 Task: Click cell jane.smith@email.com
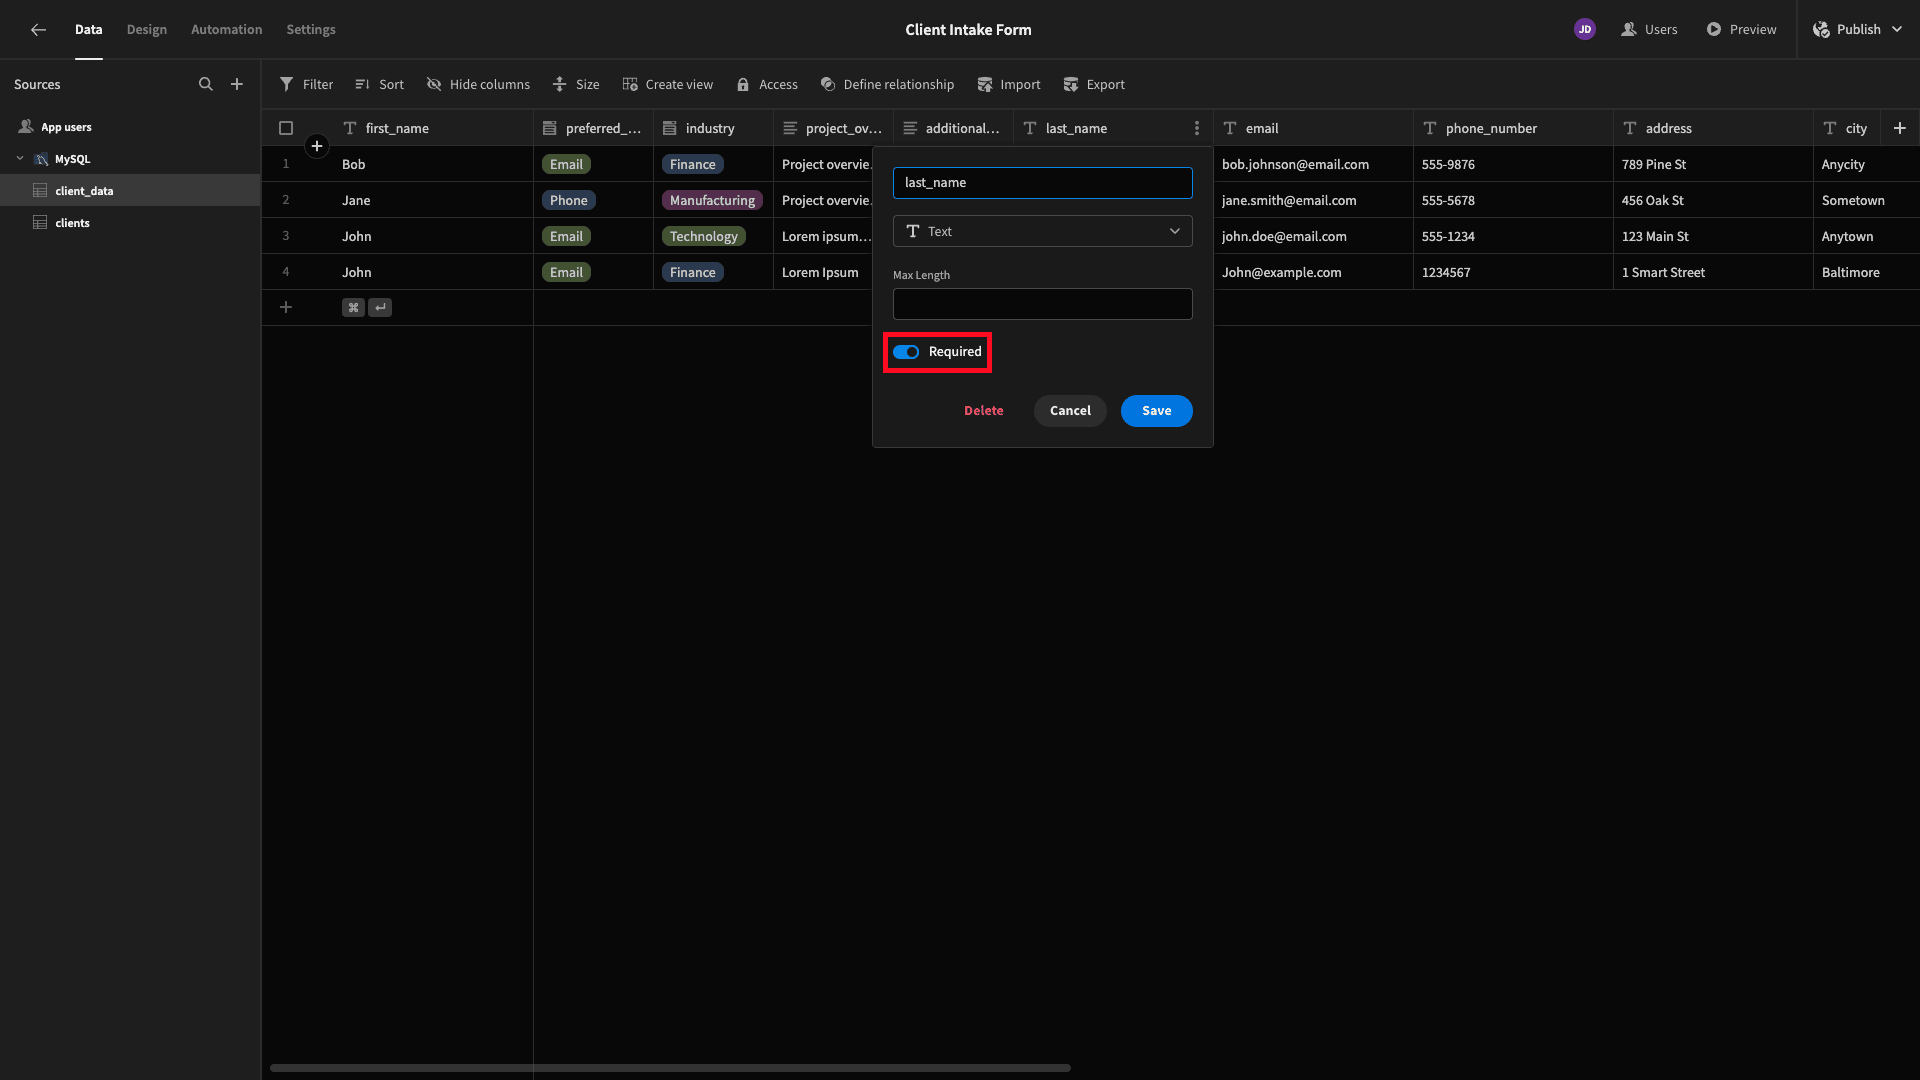point(1313,200)
